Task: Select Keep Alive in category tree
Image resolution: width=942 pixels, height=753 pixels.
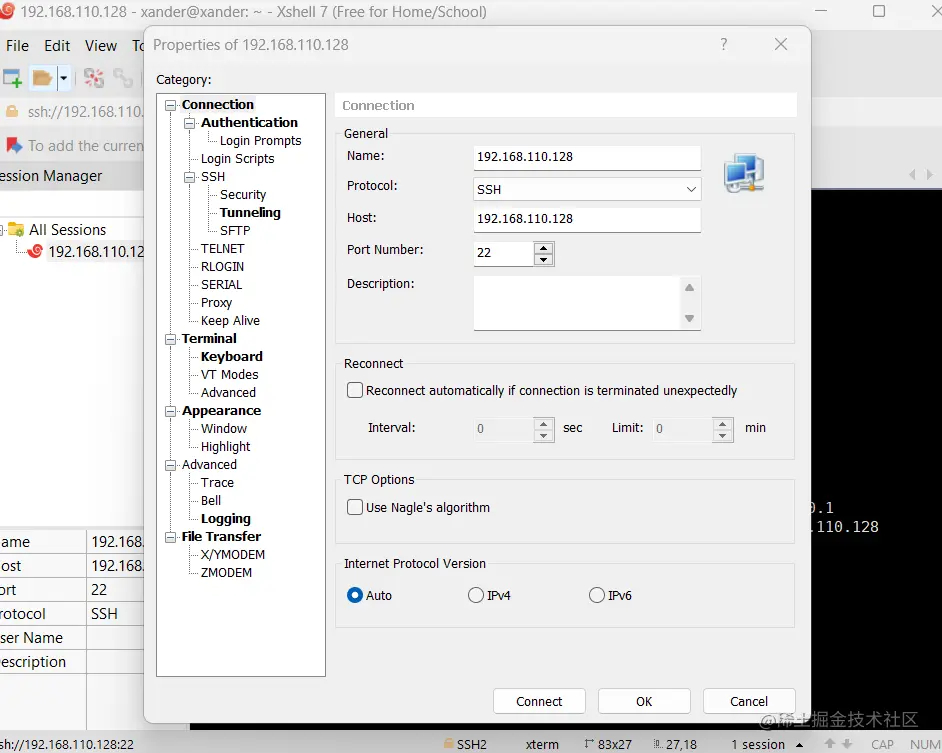Action: (x=230, y=321)
